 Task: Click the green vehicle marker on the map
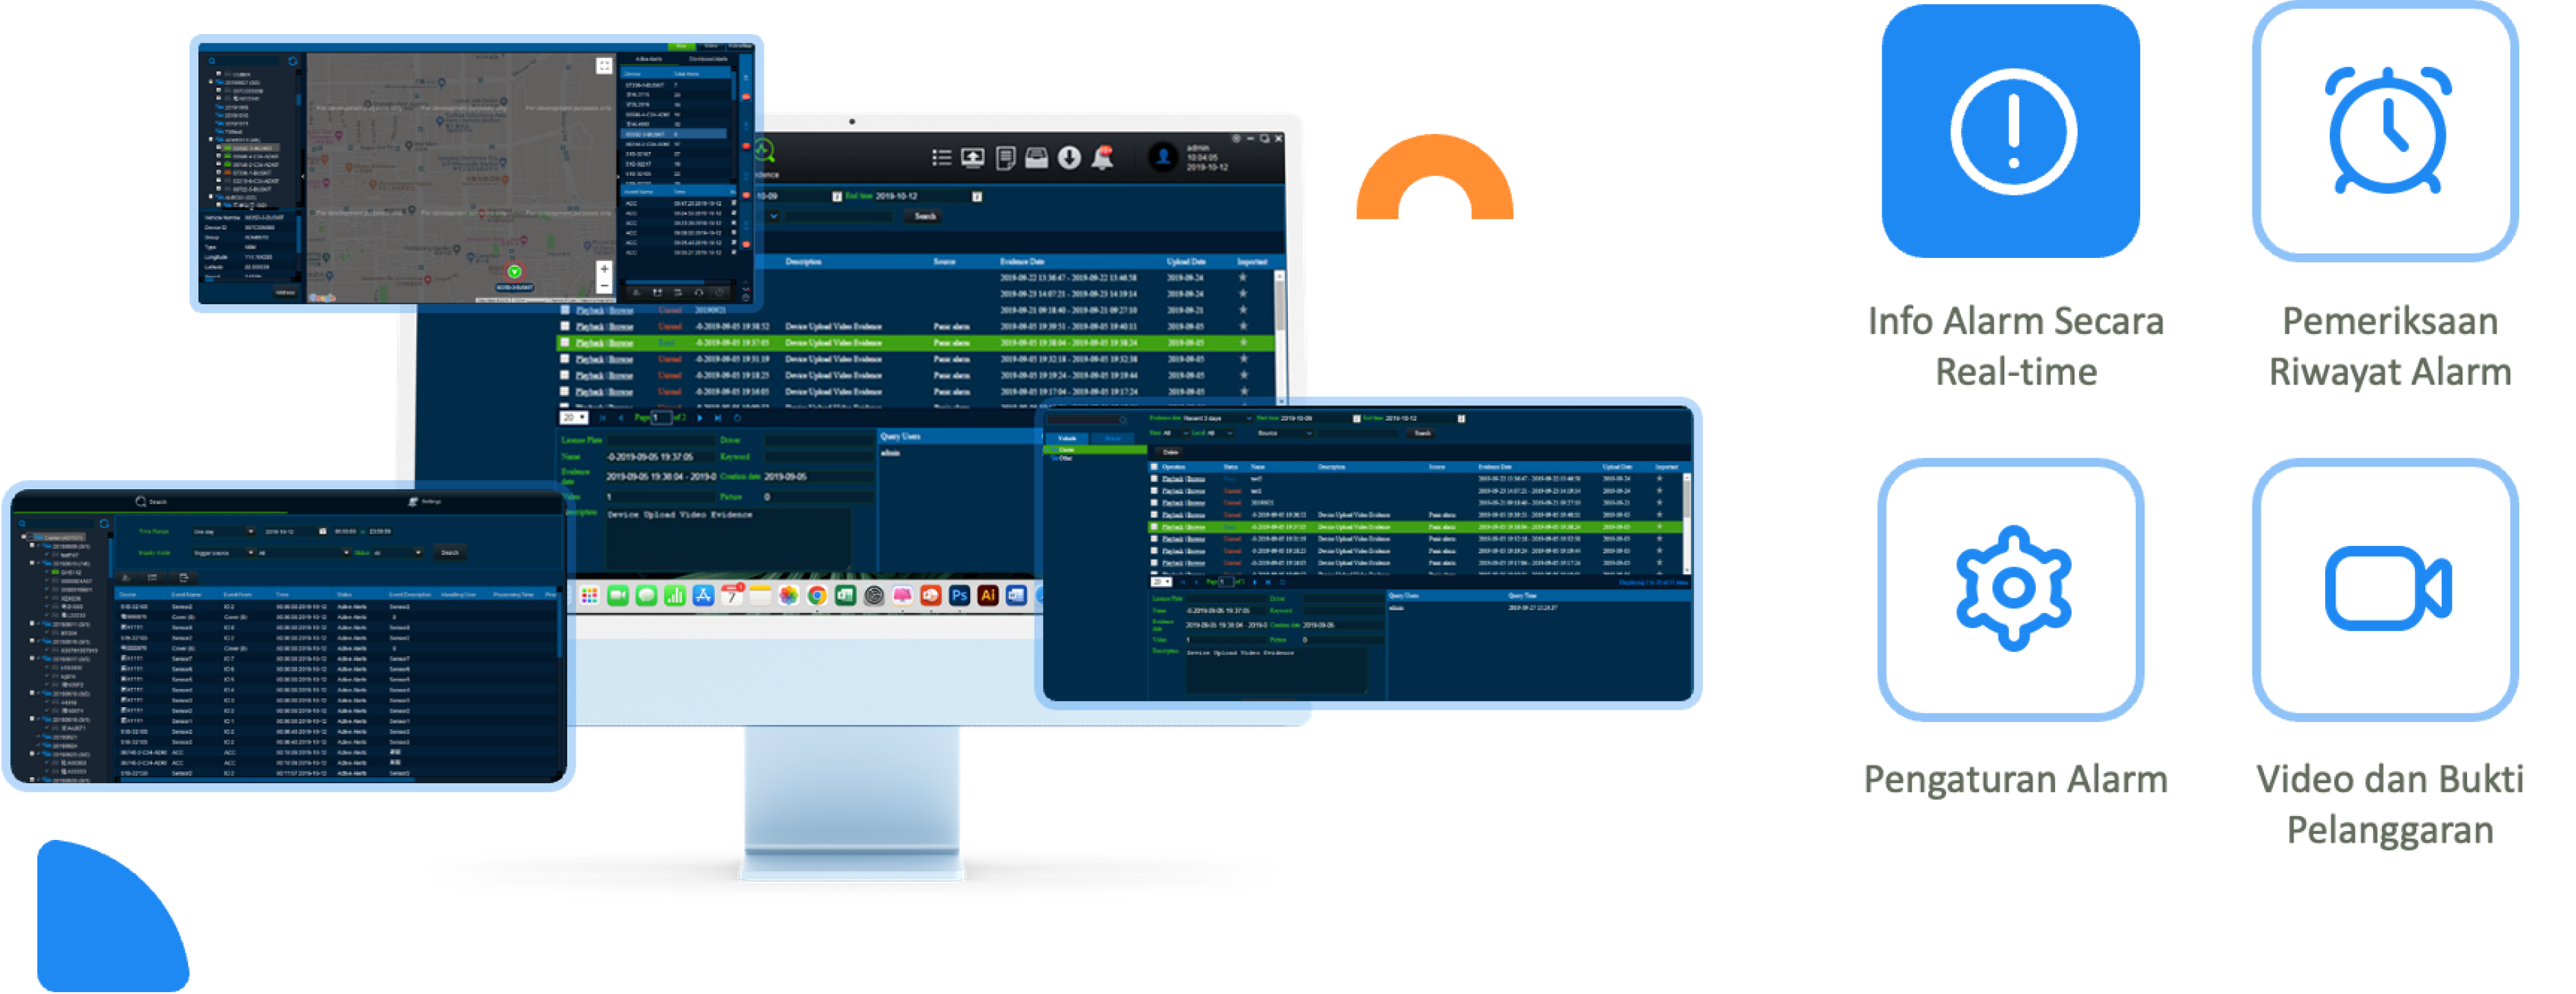click(x=514, y=272)
